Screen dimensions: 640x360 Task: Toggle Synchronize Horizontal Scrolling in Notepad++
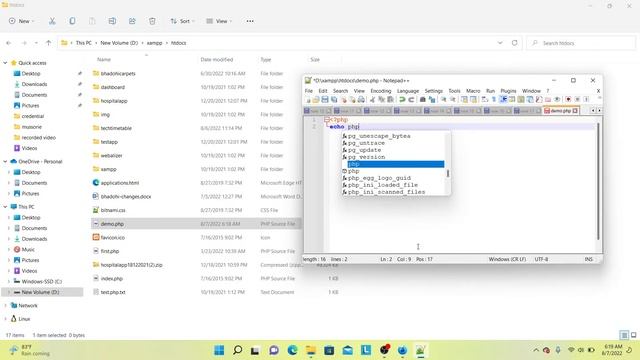tap(473, 99)
